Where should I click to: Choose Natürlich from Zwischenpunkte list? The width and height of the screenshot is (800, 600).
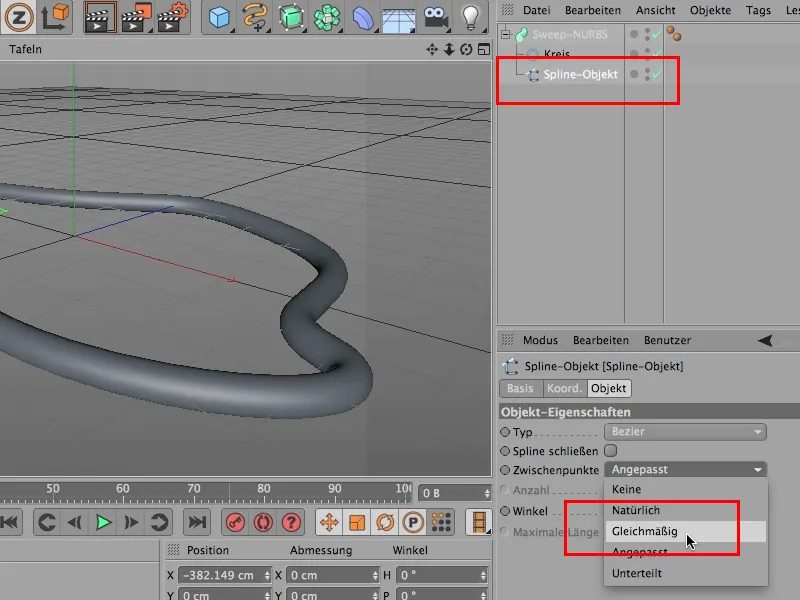click(685, 510)
